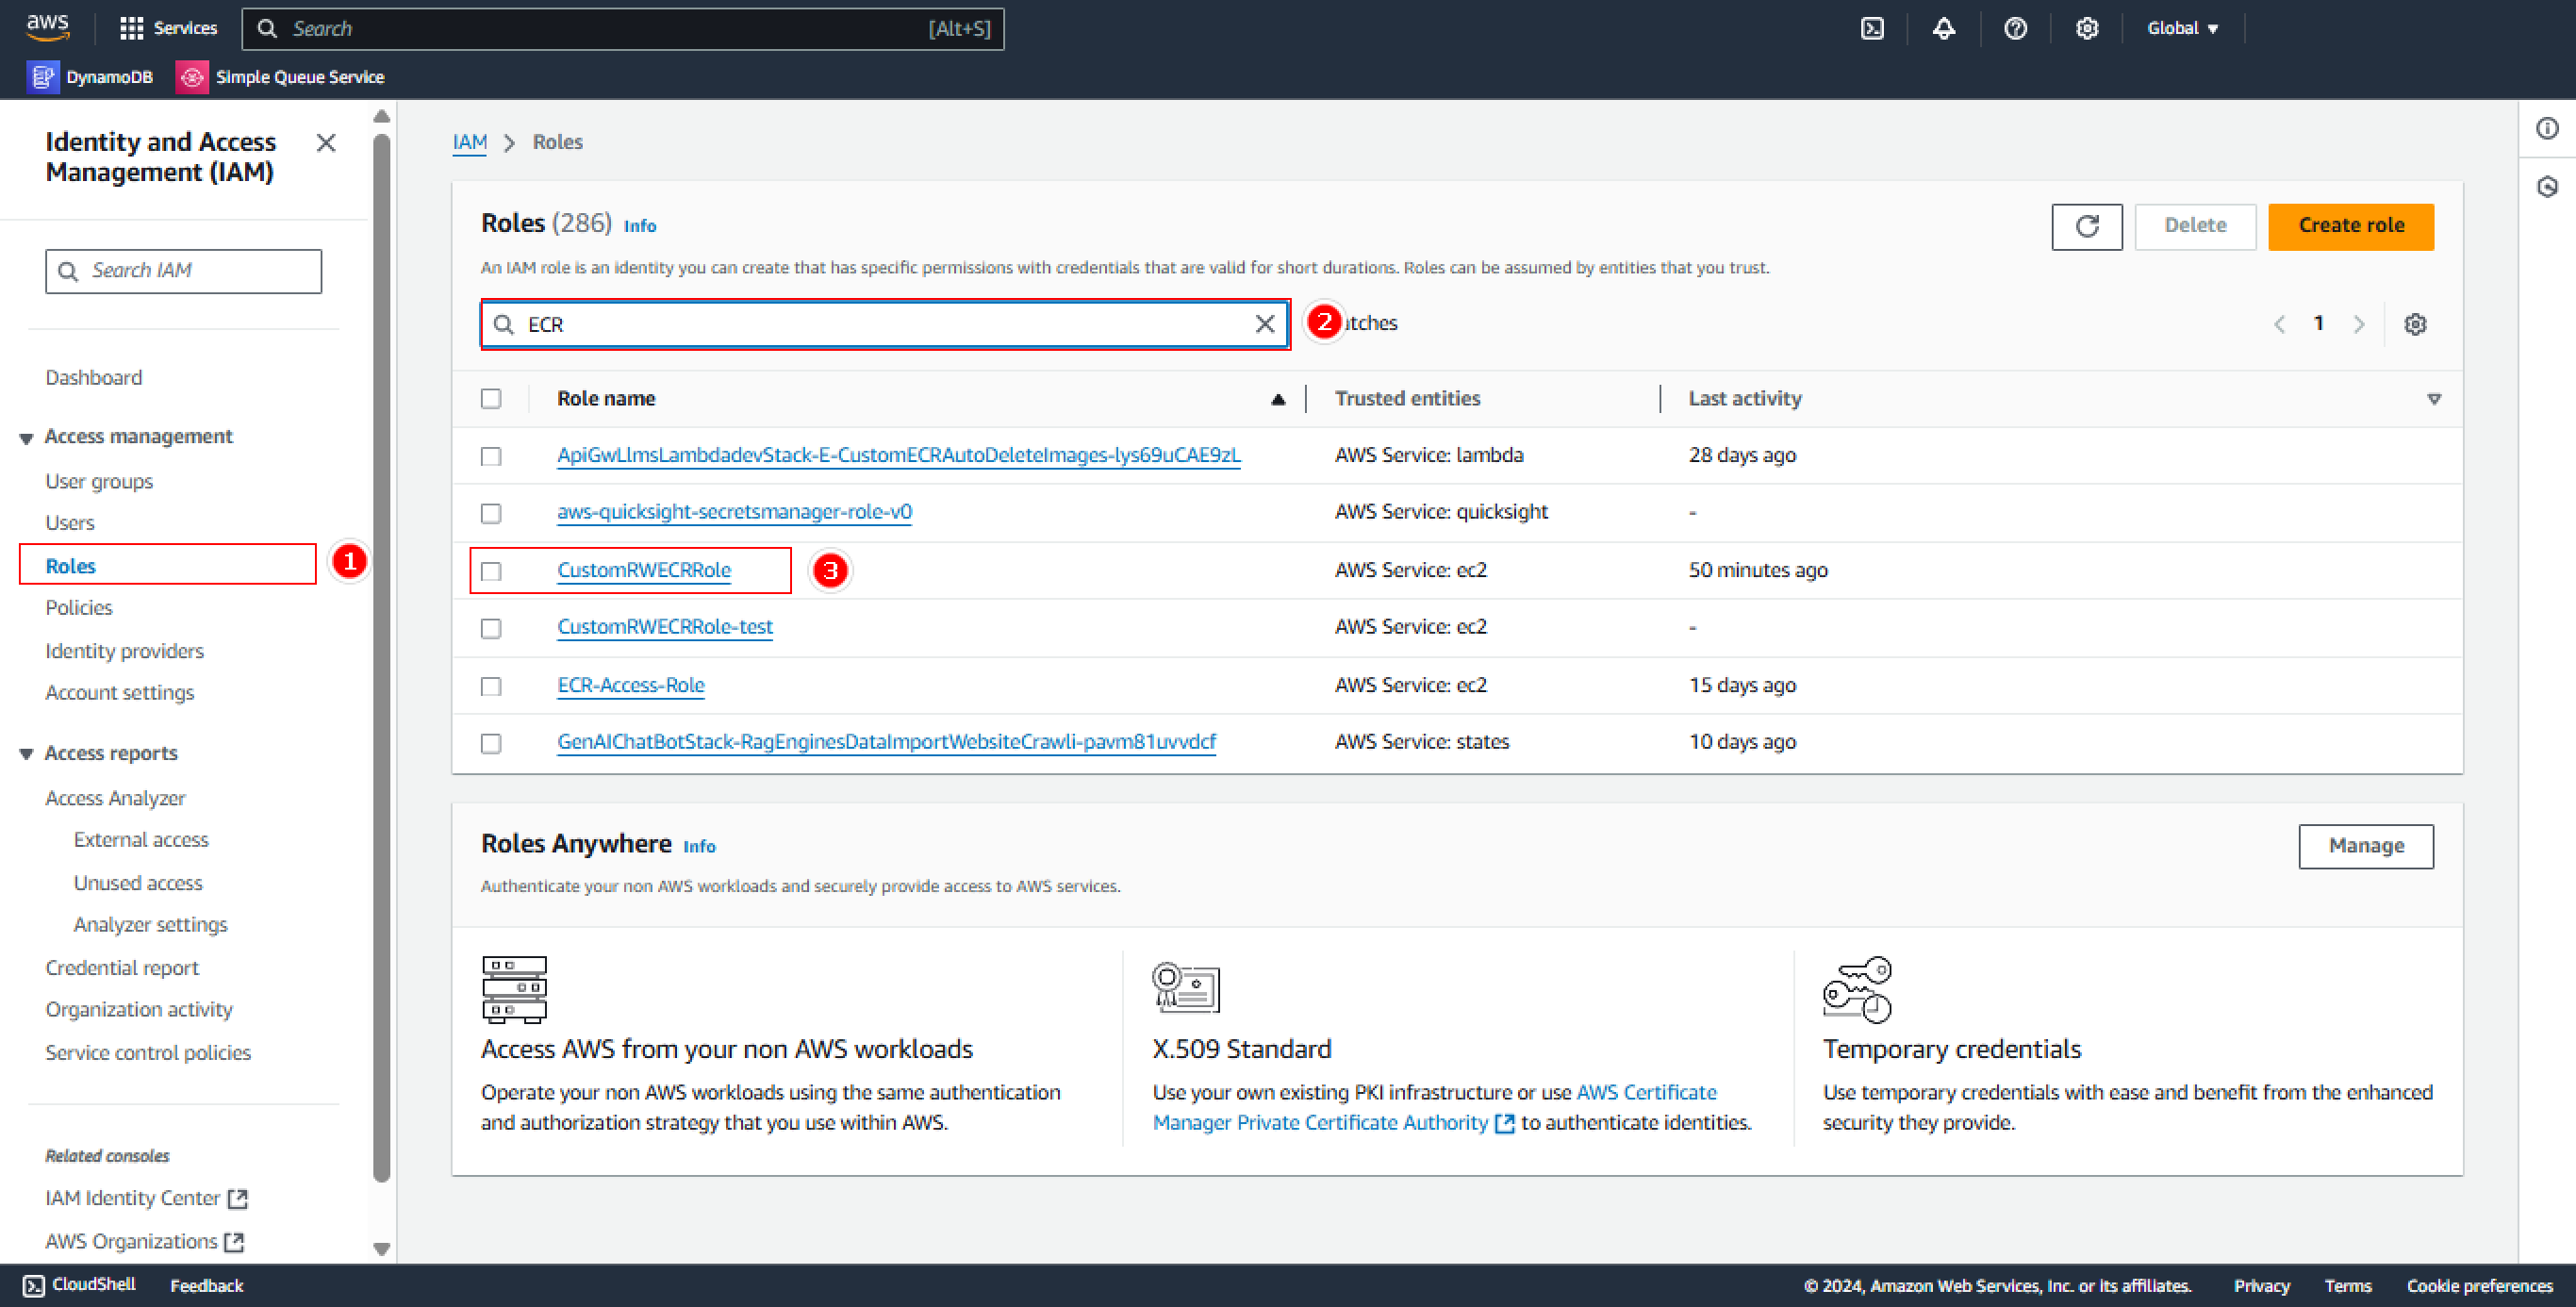This screenshot has height=1307, width=2576.
Task: Open Service control policies
Action: coord(148,1052)
